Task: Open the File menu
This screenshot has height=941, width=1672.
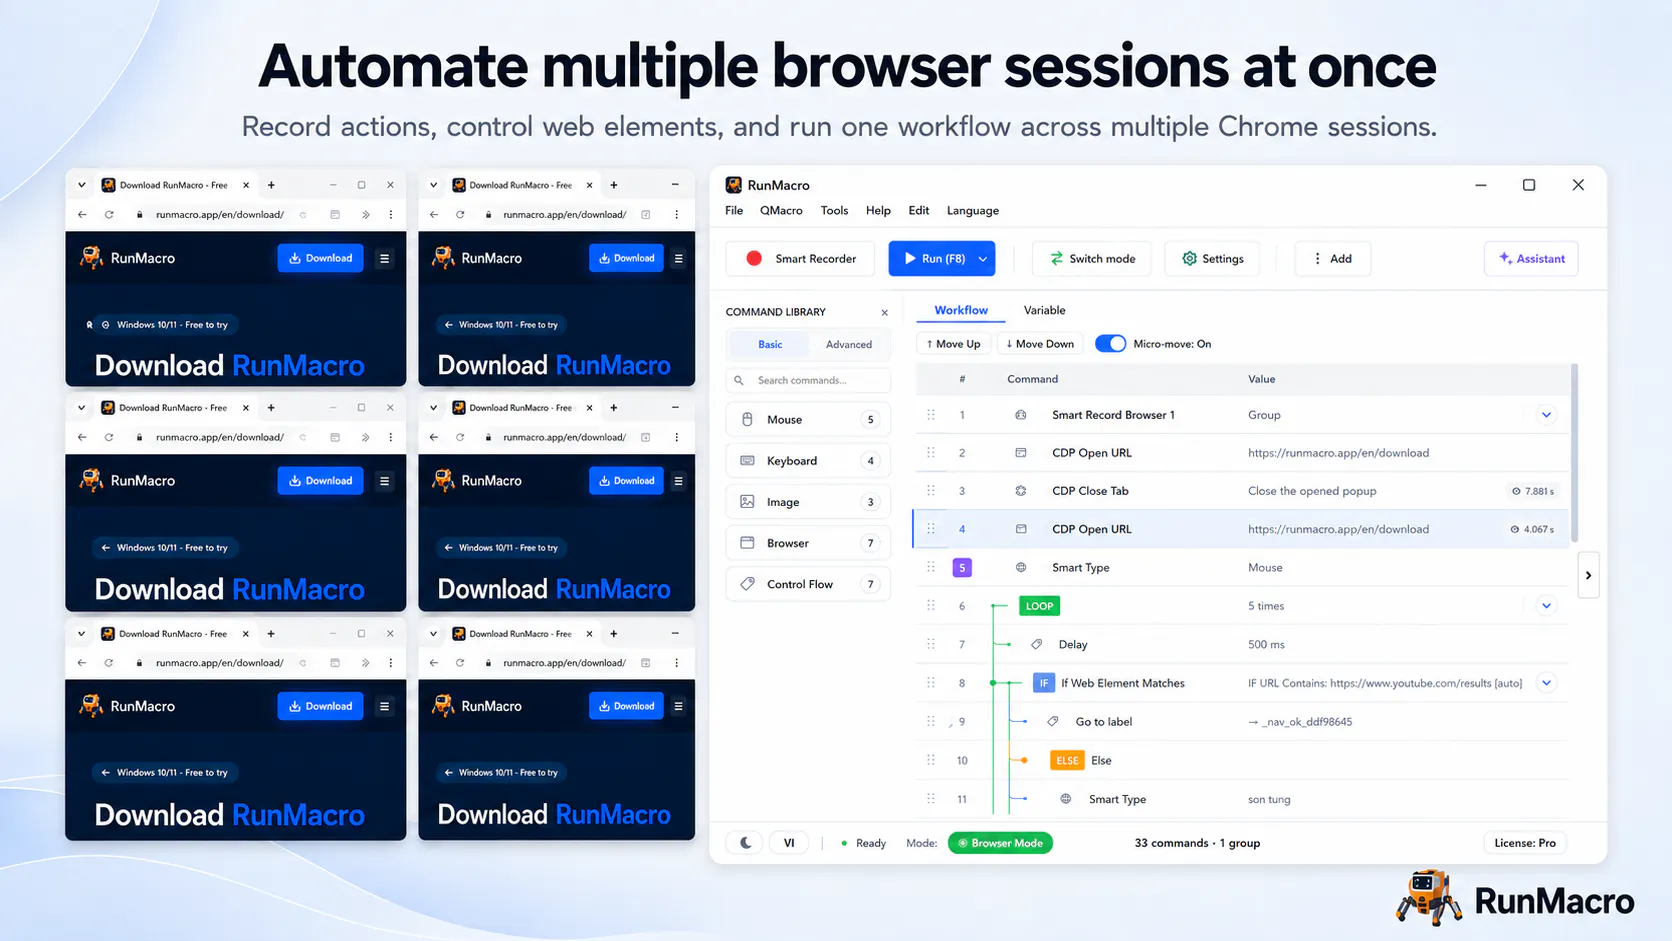Action: pos(734,211)
